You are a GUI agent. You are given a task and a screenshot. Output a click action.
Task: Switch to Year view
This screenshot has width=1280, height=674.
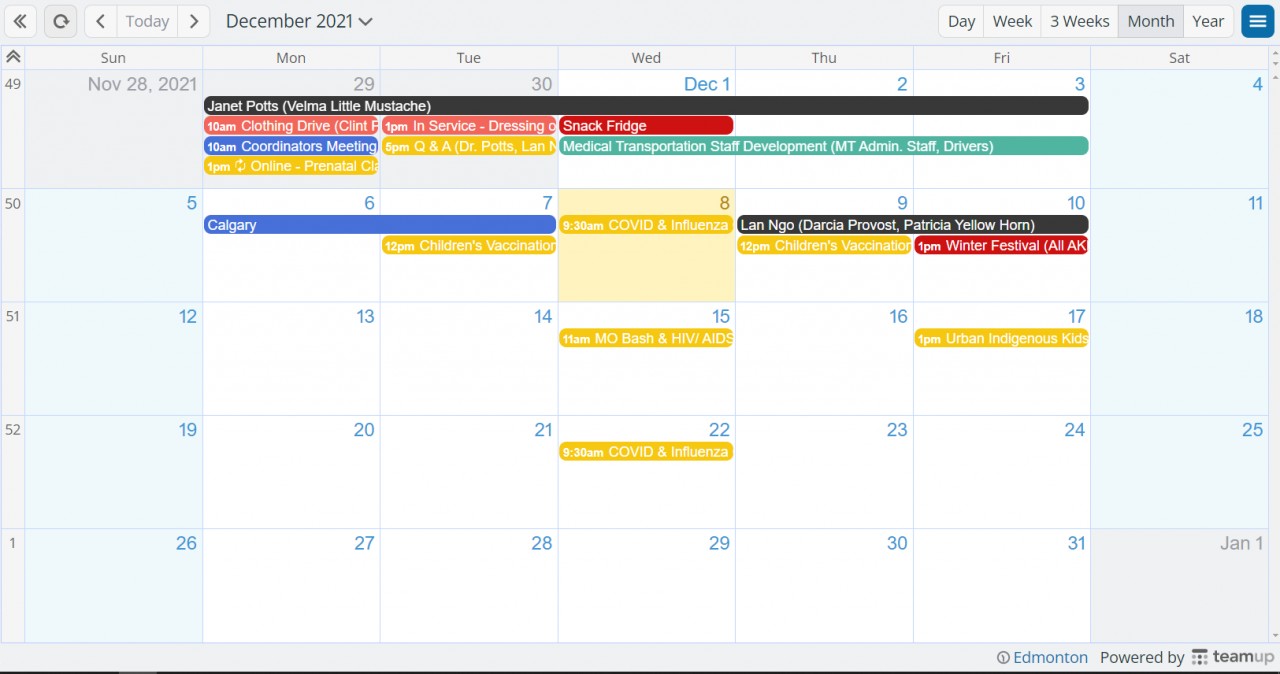point(1208,21)
